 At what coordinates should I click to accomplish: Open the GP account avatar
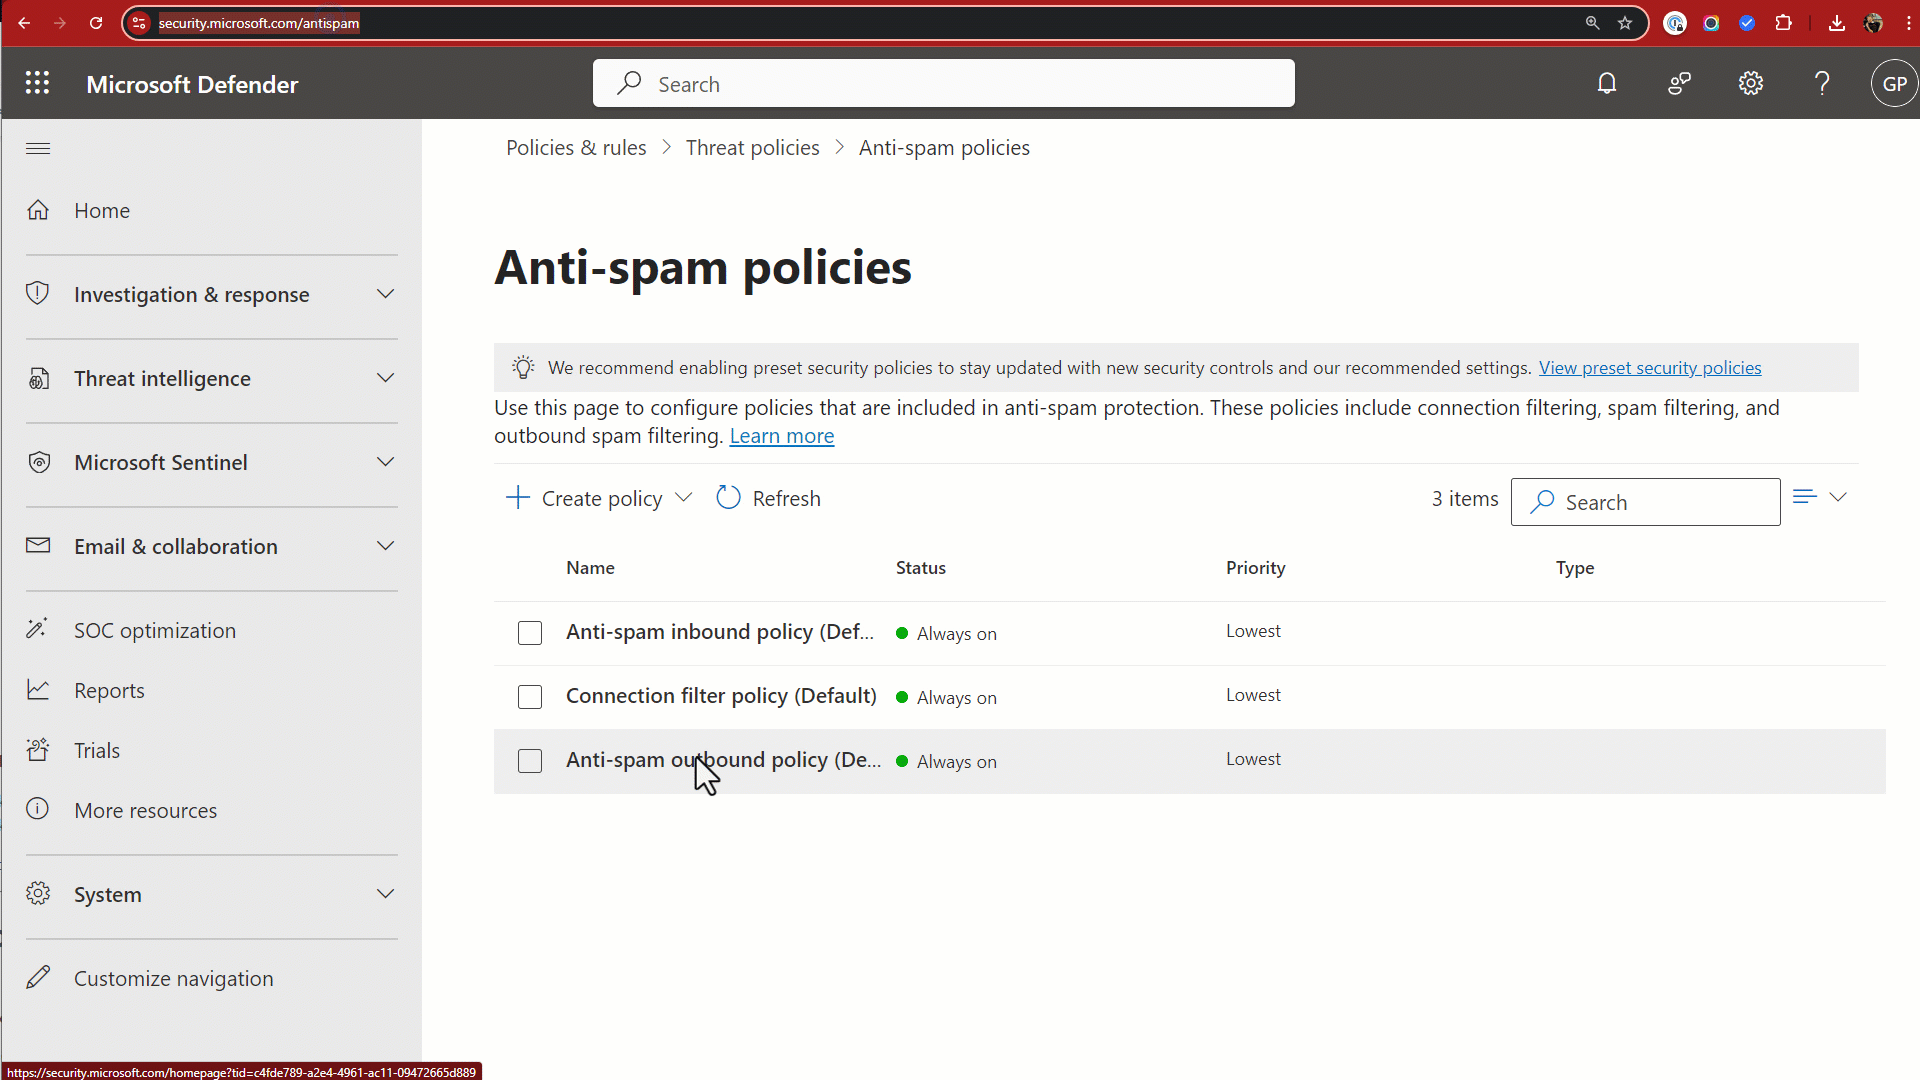click(1894, 84)
